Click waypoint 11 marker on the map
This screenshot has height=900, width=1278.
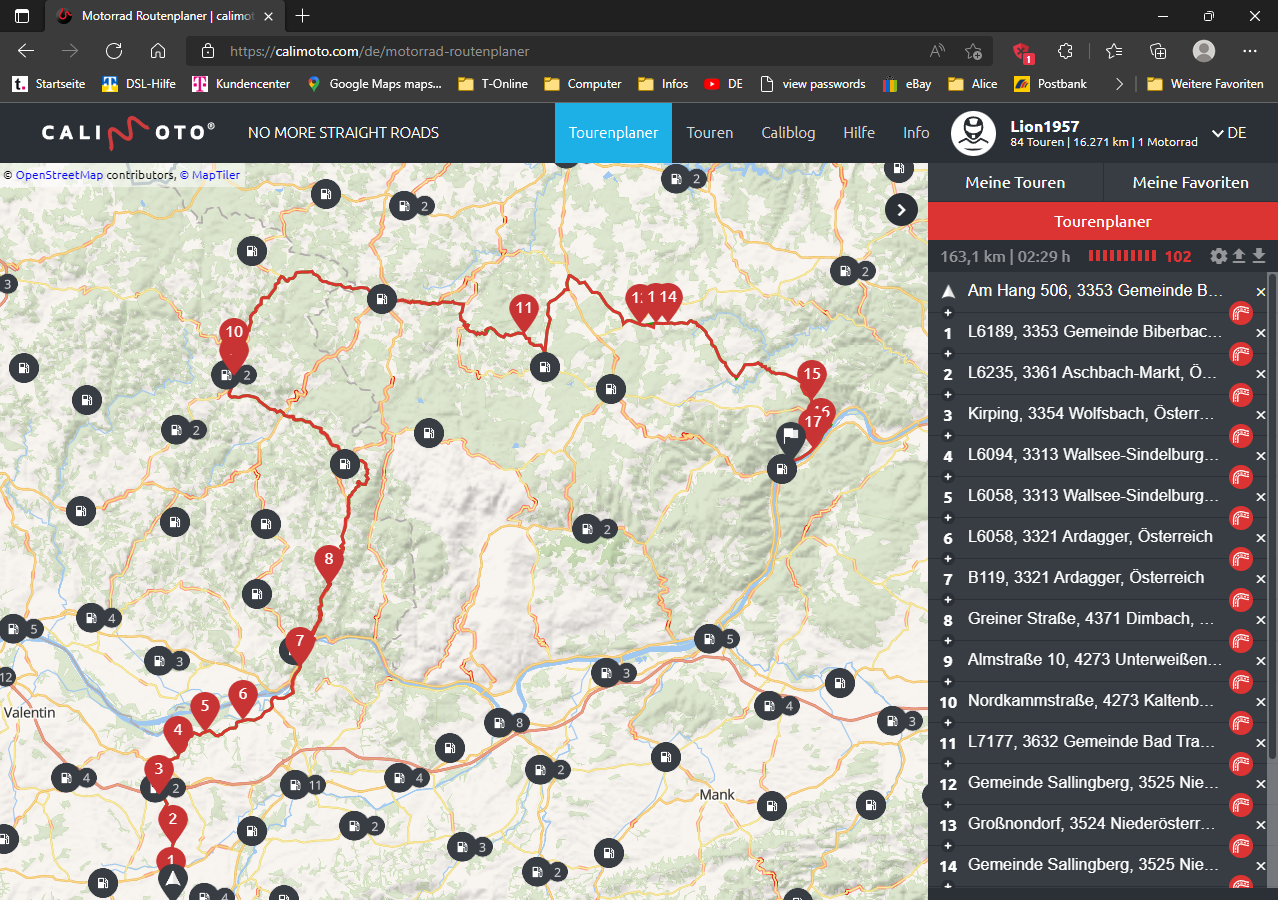coord(523,311)
